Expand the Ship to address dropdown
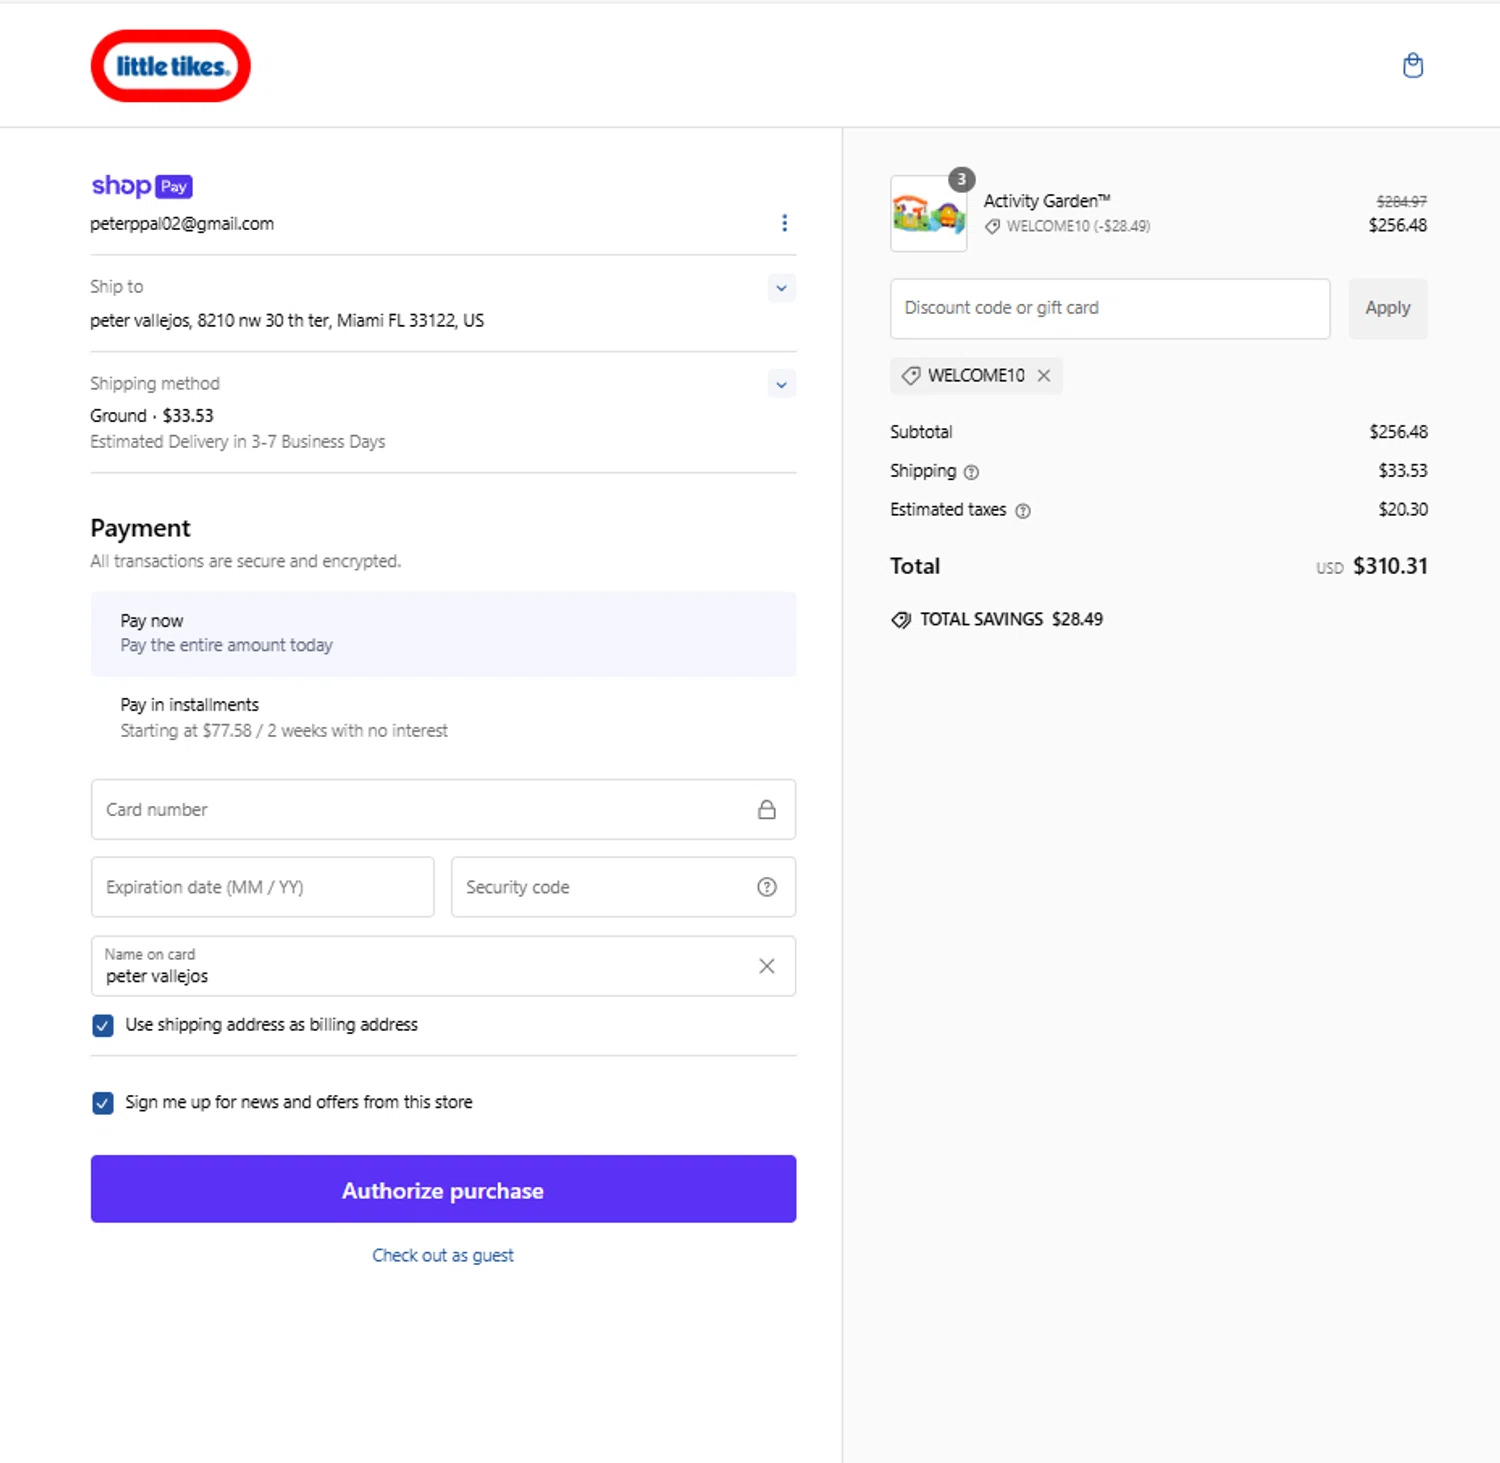This screenshot has height=1463, width=1500. 781,288
